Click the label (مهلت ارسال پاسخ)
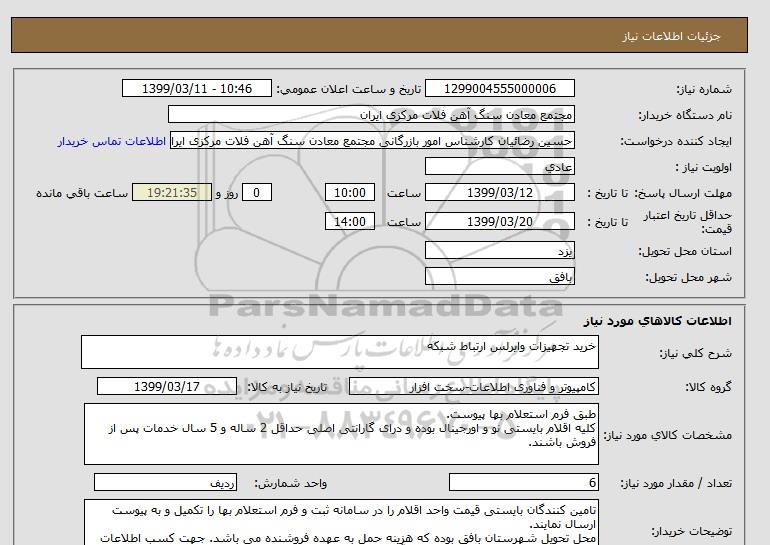 (x=683, y=193)
